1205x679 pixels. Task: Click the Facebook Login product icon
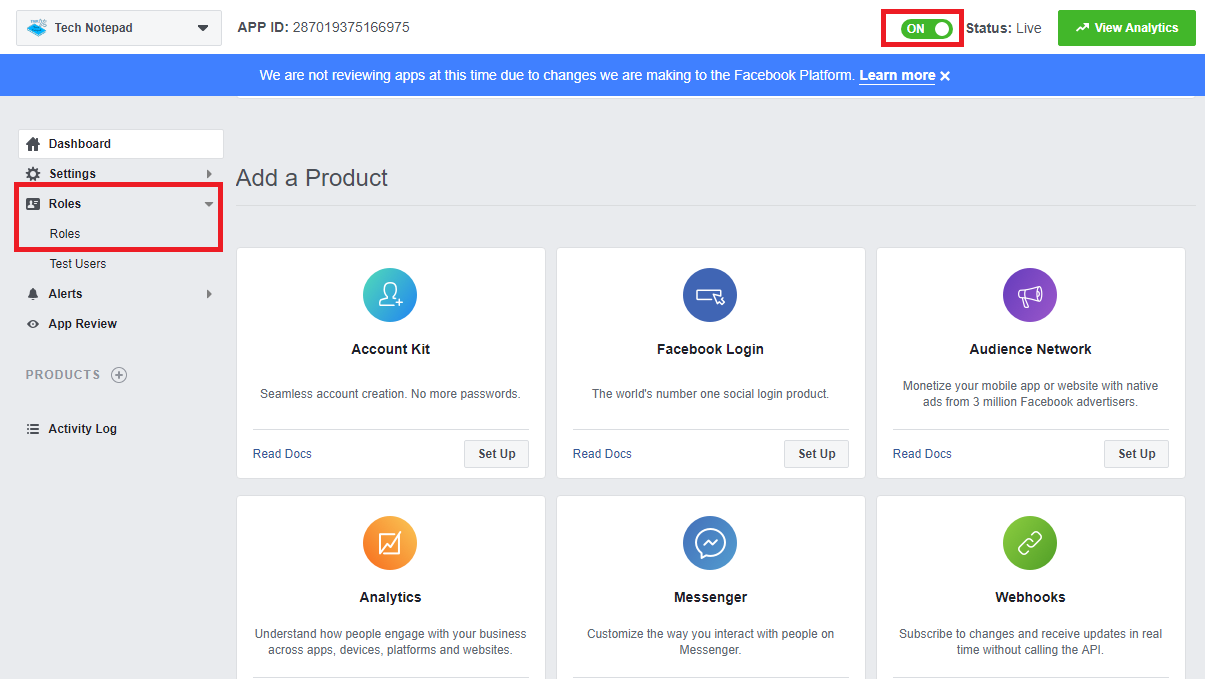click(710, 295)
